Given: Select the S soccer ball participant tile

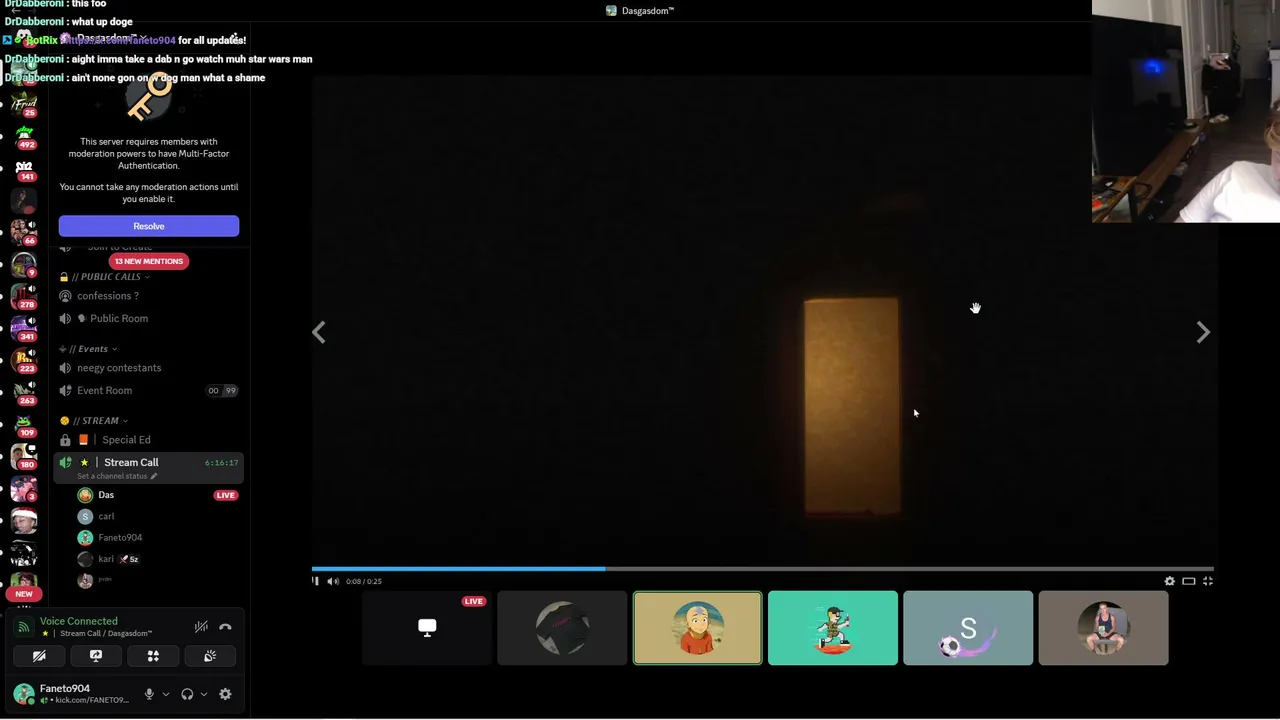Looking at the screenshot, I should [968, 628].
